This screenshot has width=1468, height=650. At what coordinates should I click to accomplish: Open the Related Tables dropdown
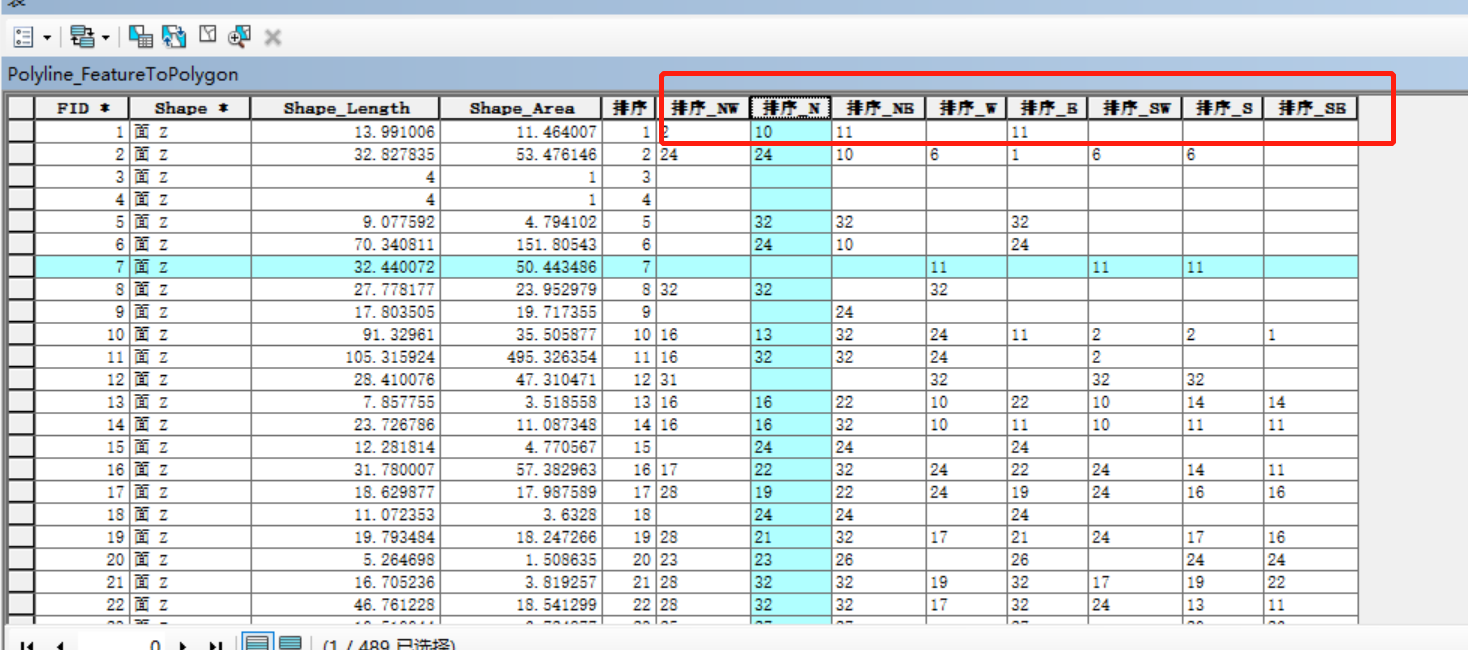pos(90,38)
